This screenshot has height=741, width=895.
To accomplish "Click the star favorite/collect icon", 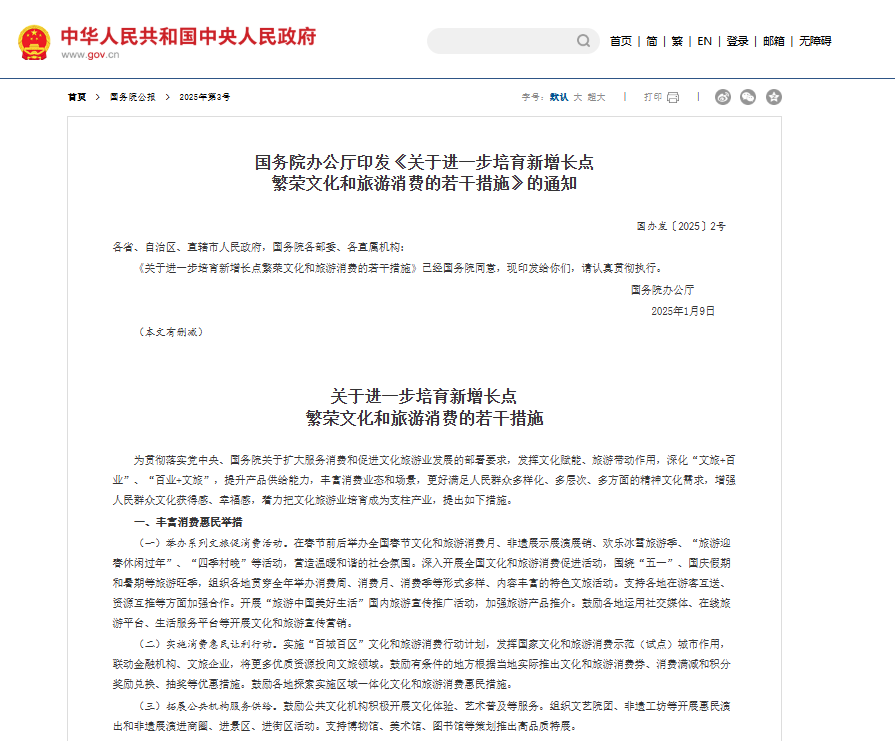I will coord(774,98).
